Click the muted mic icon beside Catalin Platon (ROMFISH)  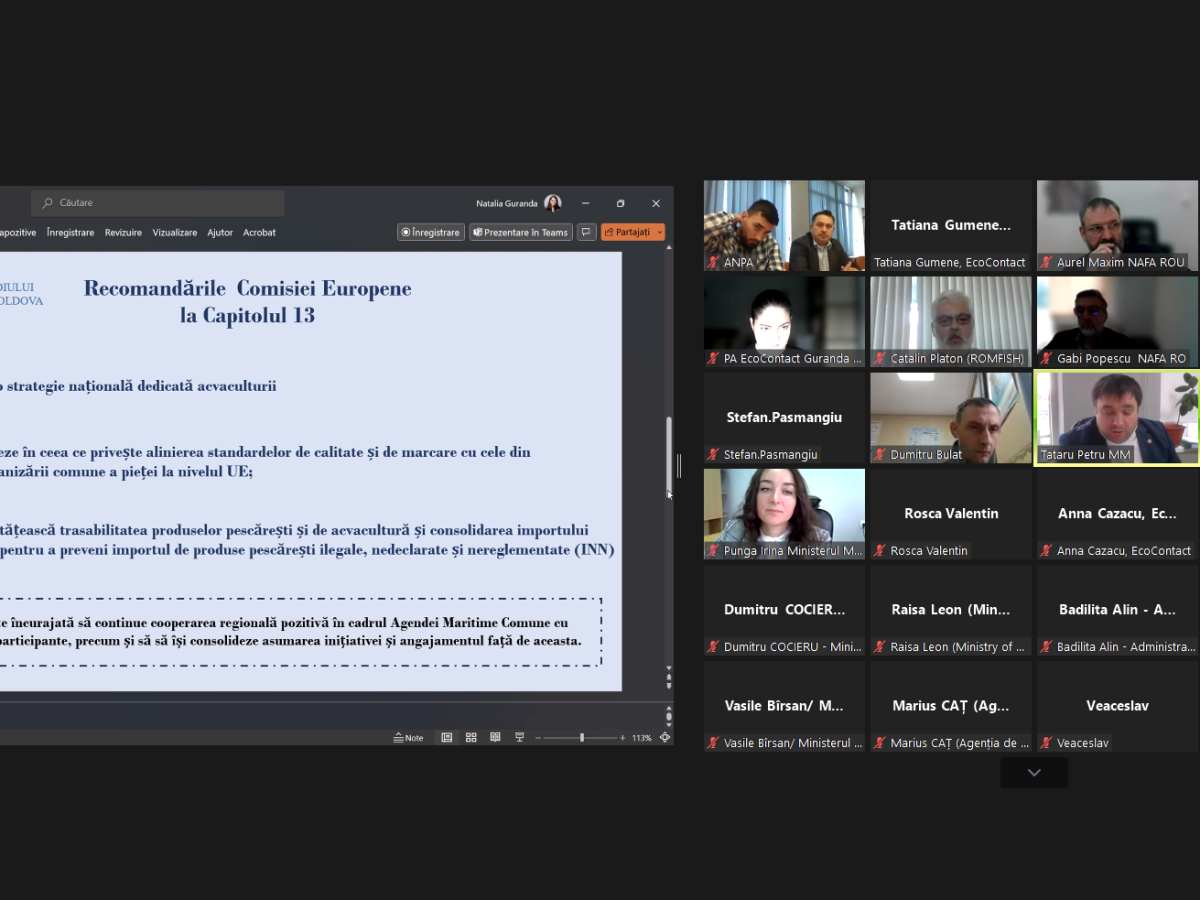881,358
